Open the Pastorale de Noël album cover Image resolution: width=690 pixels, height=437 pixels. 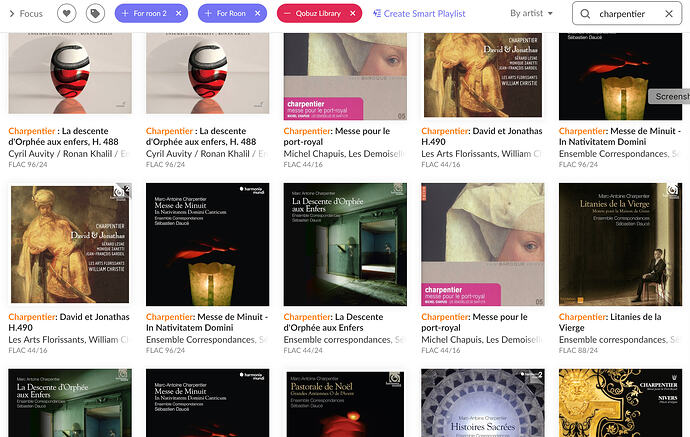[345, 403]
